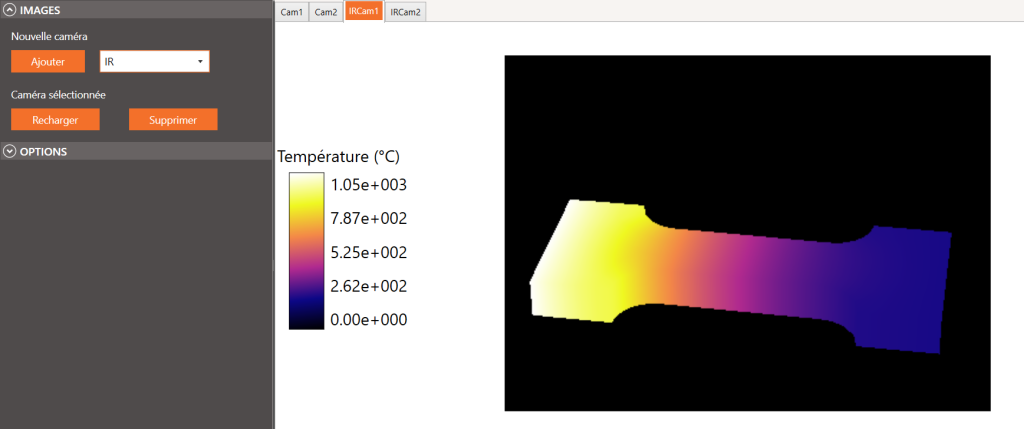Viewport: 1024px width, 429px height.
Task: Click the Nouvelle caméra label
Action: pyautogui.click(x=49, y=37)
